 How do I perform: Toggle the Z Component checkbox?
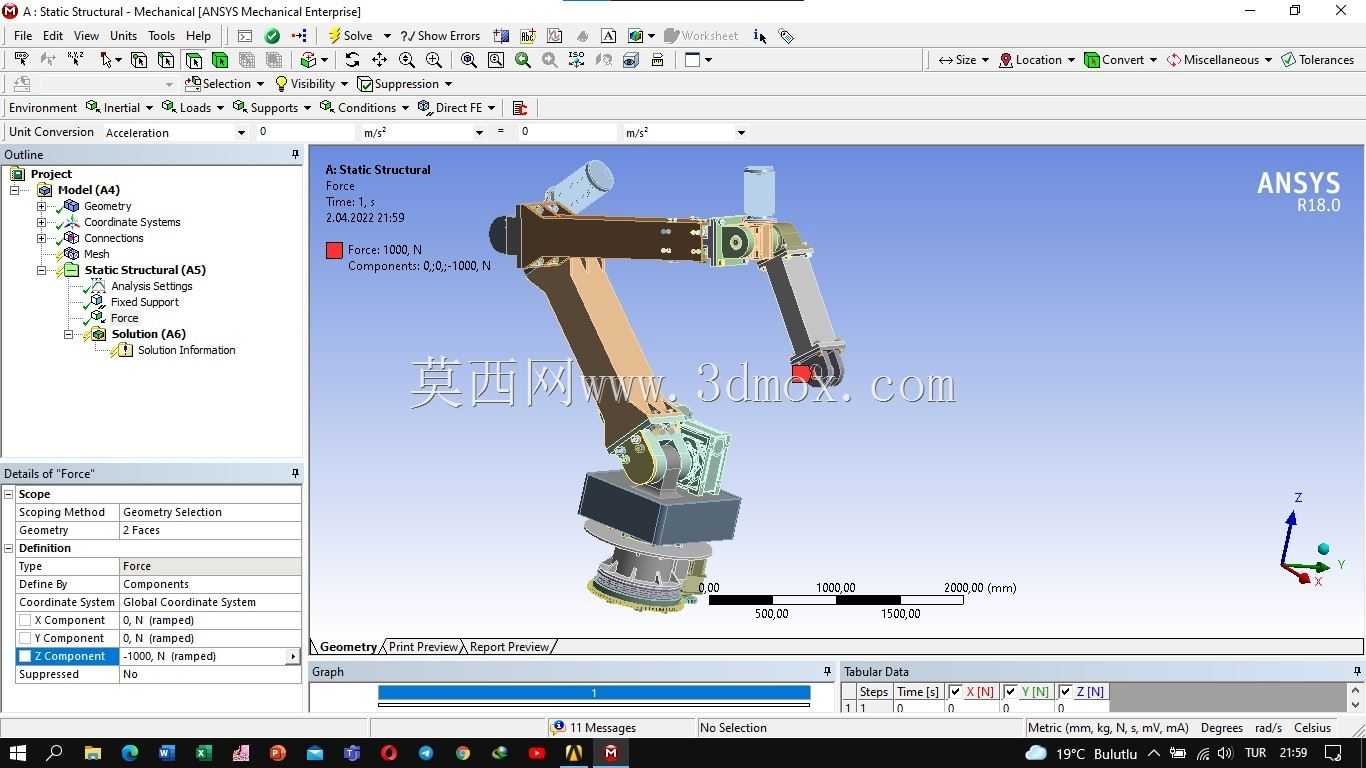pyautogui.click(x=25, y=656)
